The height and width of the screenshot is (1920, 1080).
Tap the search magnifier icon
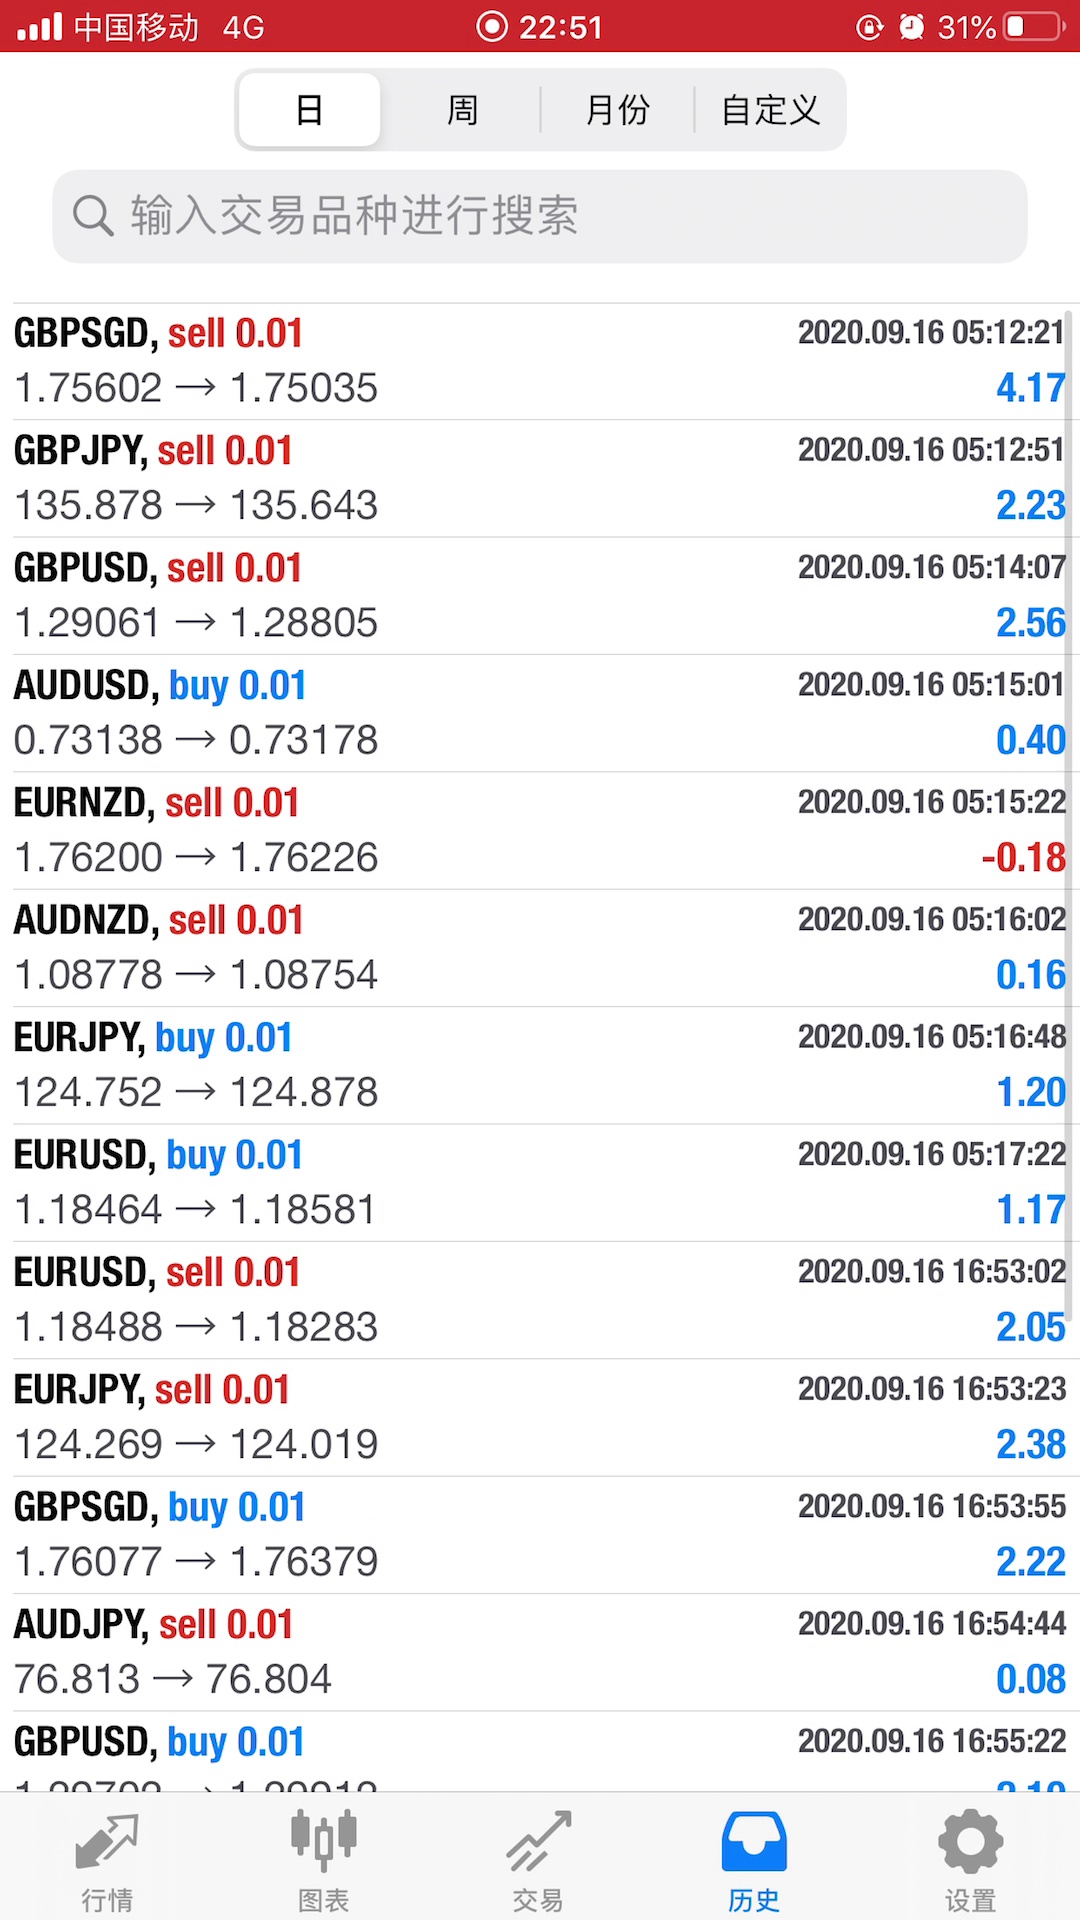pos(93,216)
